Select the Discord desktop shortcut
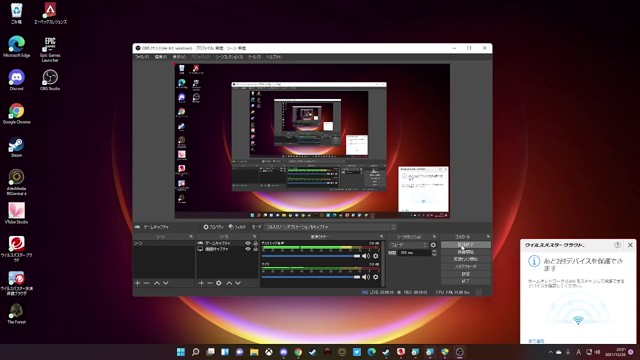The width and height of the screenshot is (640, 360). point(16,80)
